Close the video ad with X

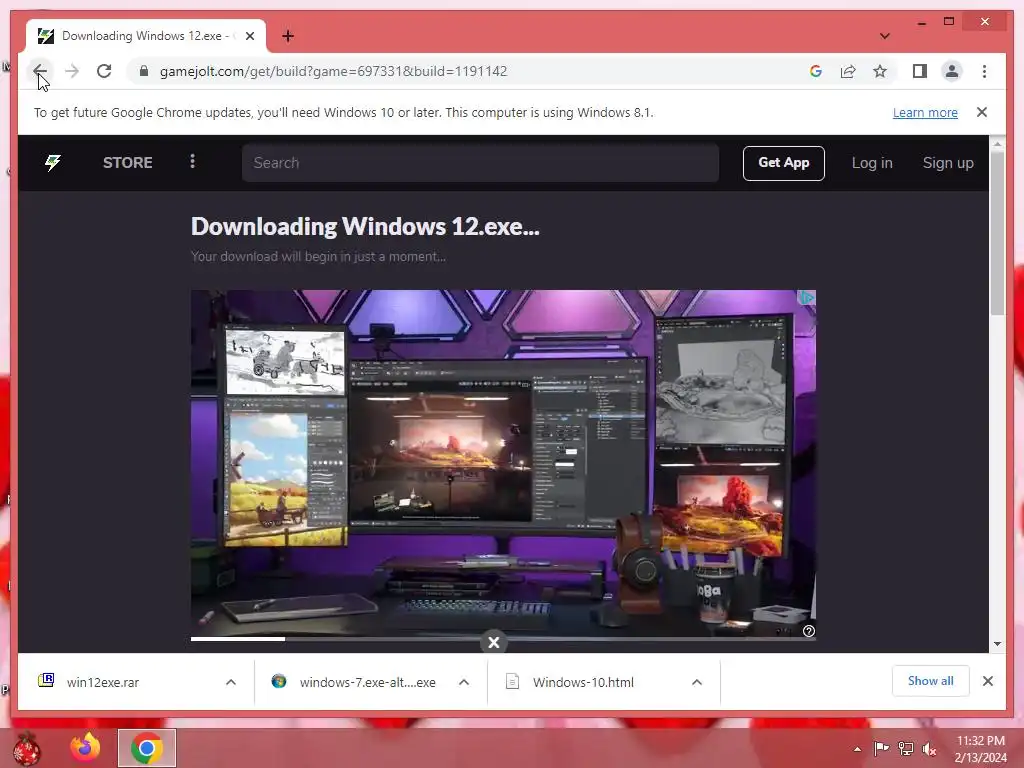(x=494, y=643)
